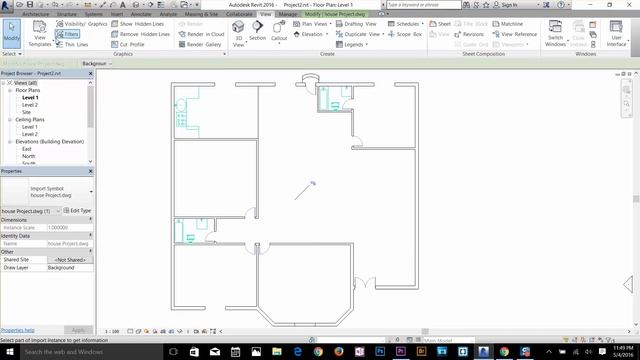The image size is (640, 360).
Task: Create a Drafting View
Action: coord(356,24)
